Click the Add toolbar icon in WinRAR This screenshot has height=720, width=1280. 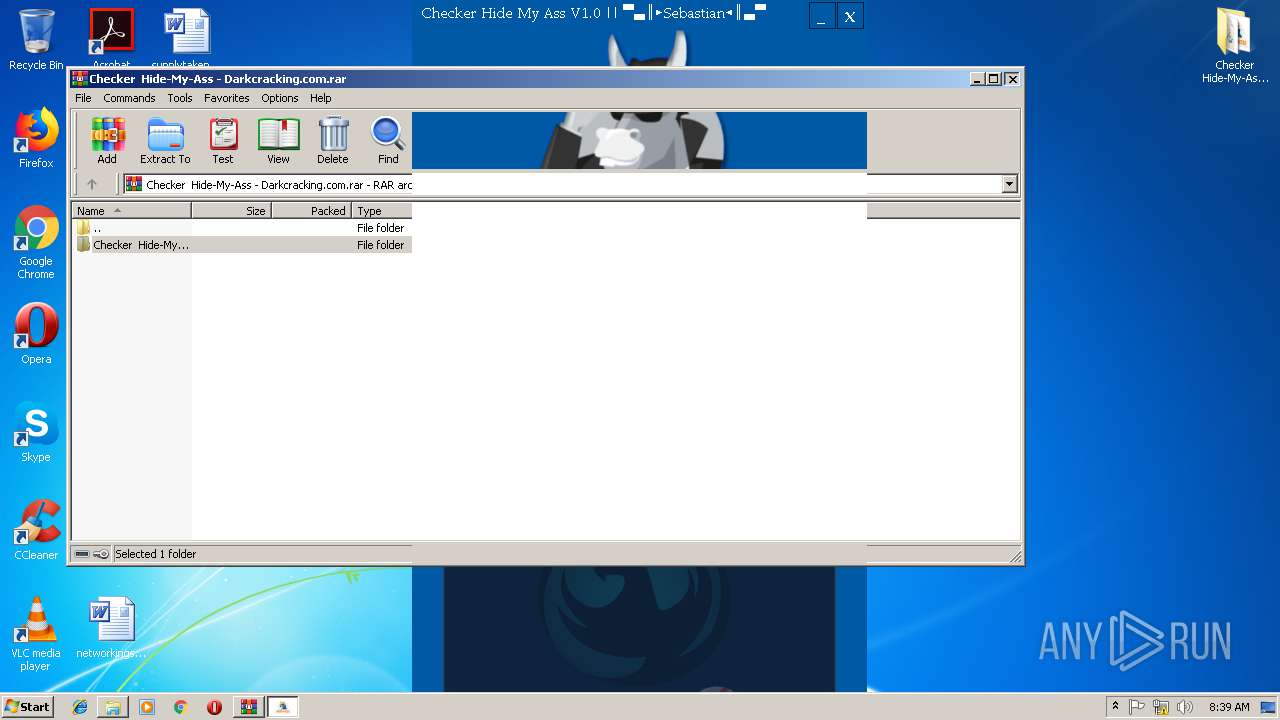107,140
